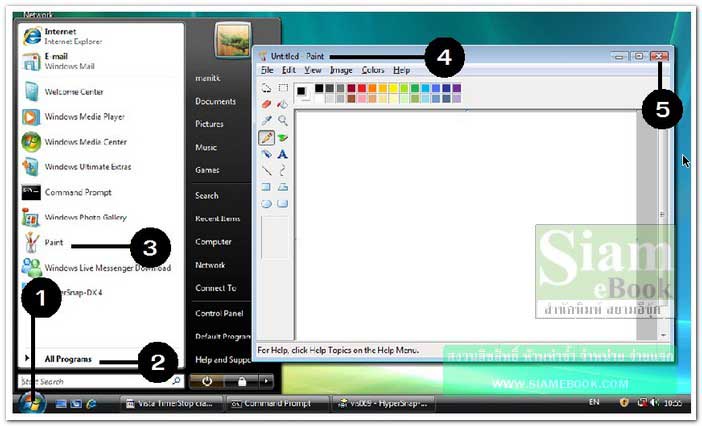Pick the orange color swatch in Paint palette

(372, 88)
